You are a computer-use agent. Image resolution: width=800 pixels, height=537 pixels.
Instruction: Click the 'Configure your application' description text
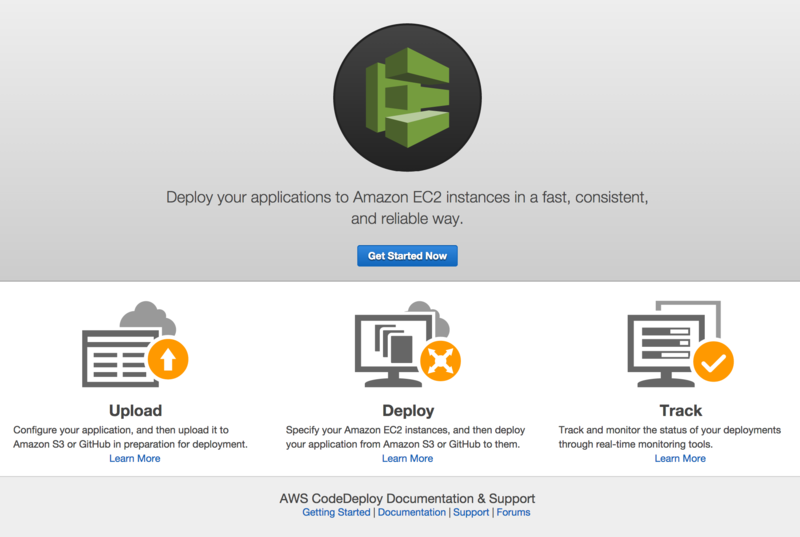click(130, 437)
